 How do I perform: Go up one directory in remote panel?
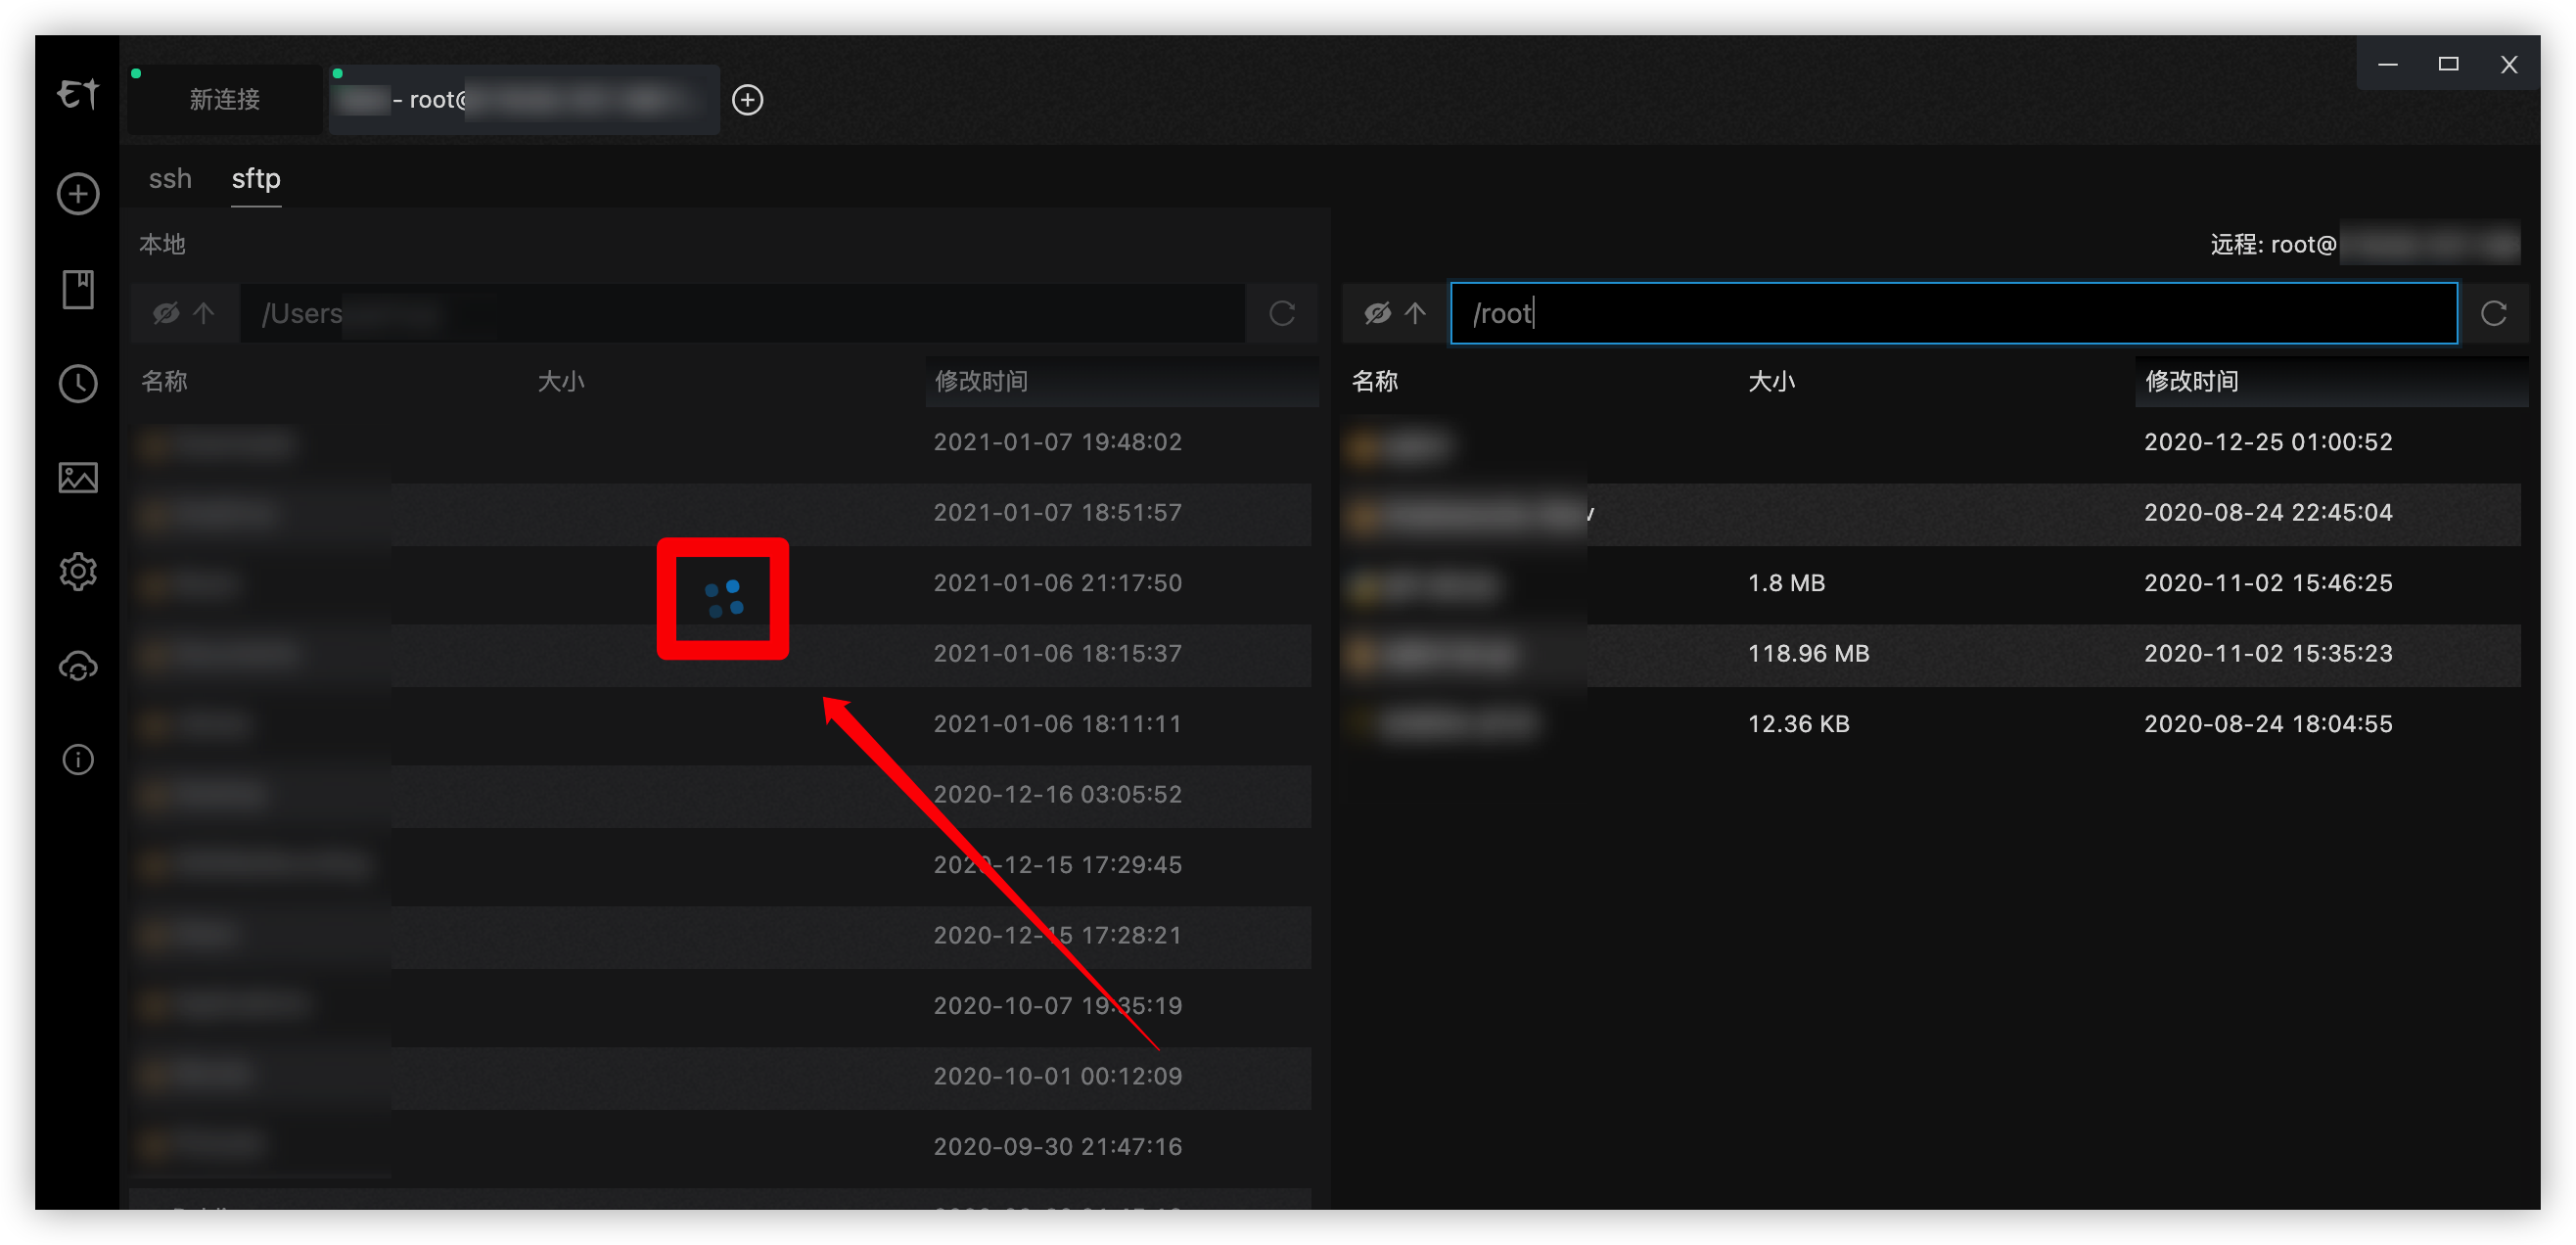tap(1415, 314)
